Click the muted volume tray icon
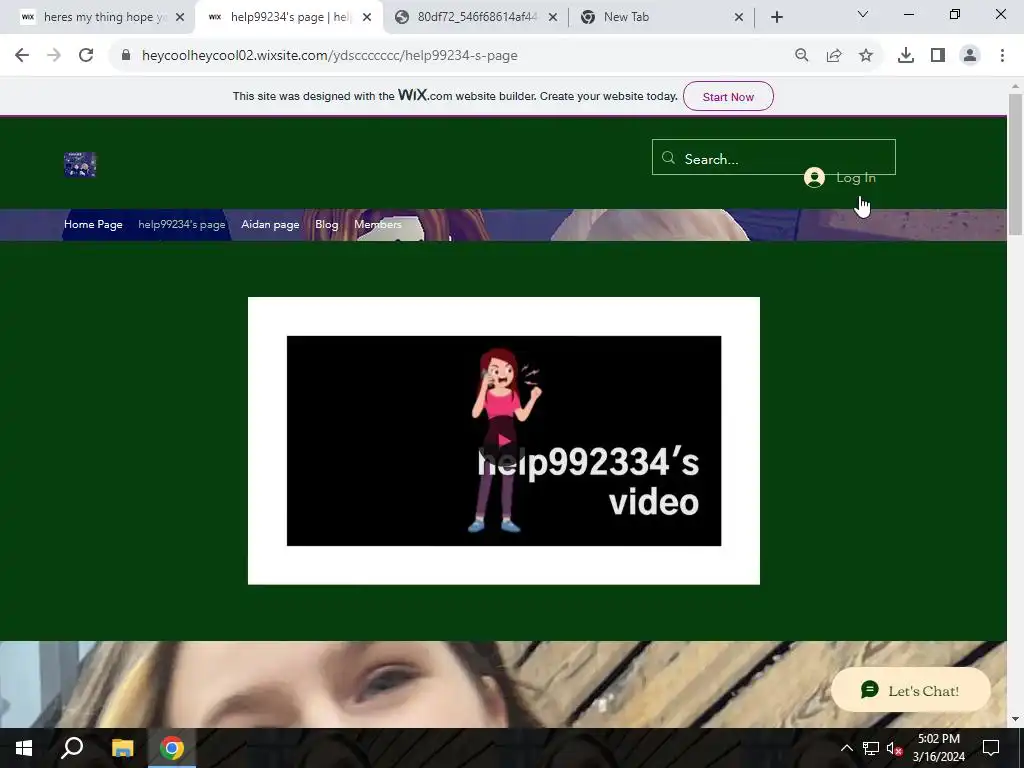1024x768 pixels. [x=894, y=748]
